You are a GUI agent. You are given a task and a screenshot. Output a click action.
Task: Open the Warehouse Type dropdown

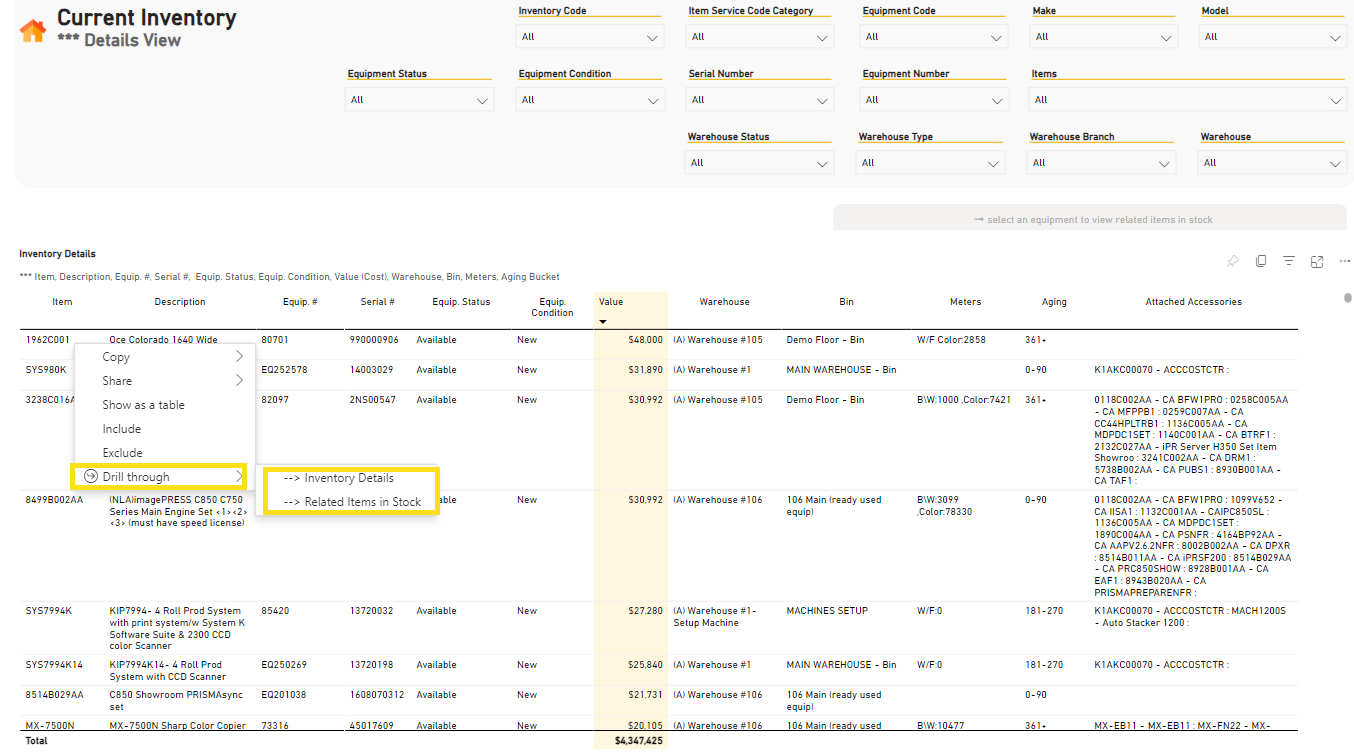[x=931, y=163]
